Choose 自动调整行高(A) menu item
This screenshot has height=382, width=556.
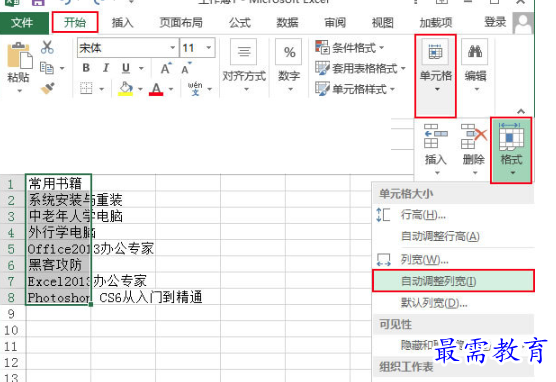point(454,236)
